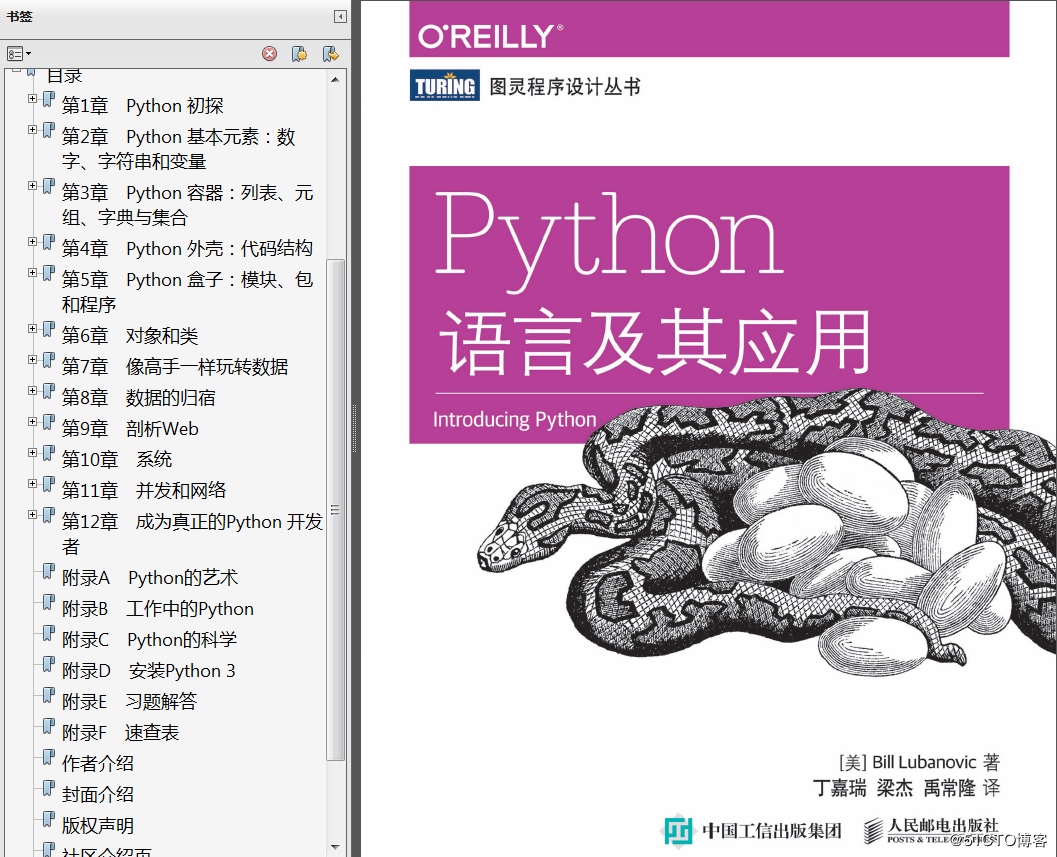
Task: Go to 第4章 Python 外壳：代码结构
Action: [187, 249]
